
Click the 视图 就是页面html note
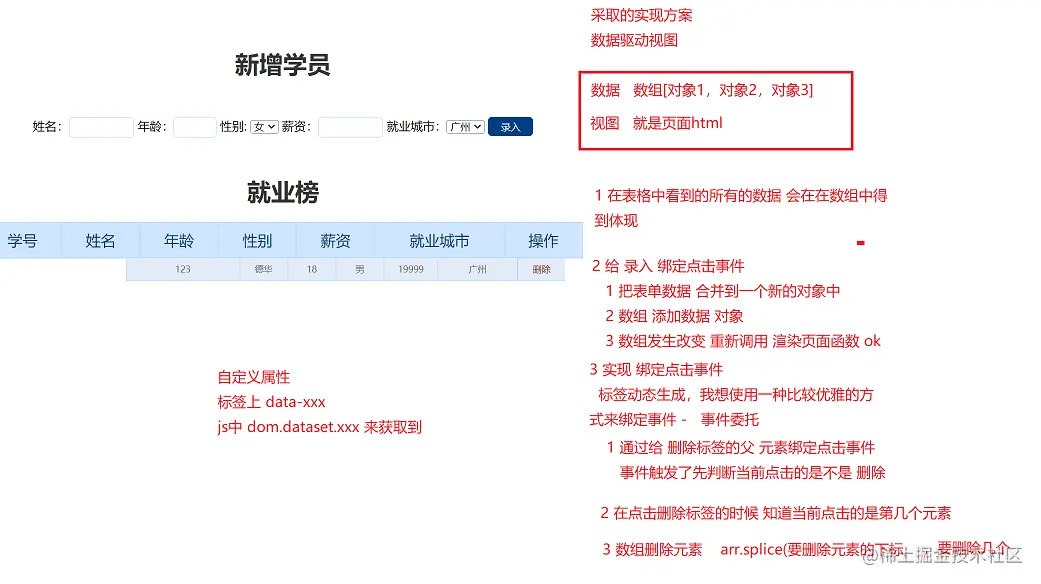click(x=657, y=123)
